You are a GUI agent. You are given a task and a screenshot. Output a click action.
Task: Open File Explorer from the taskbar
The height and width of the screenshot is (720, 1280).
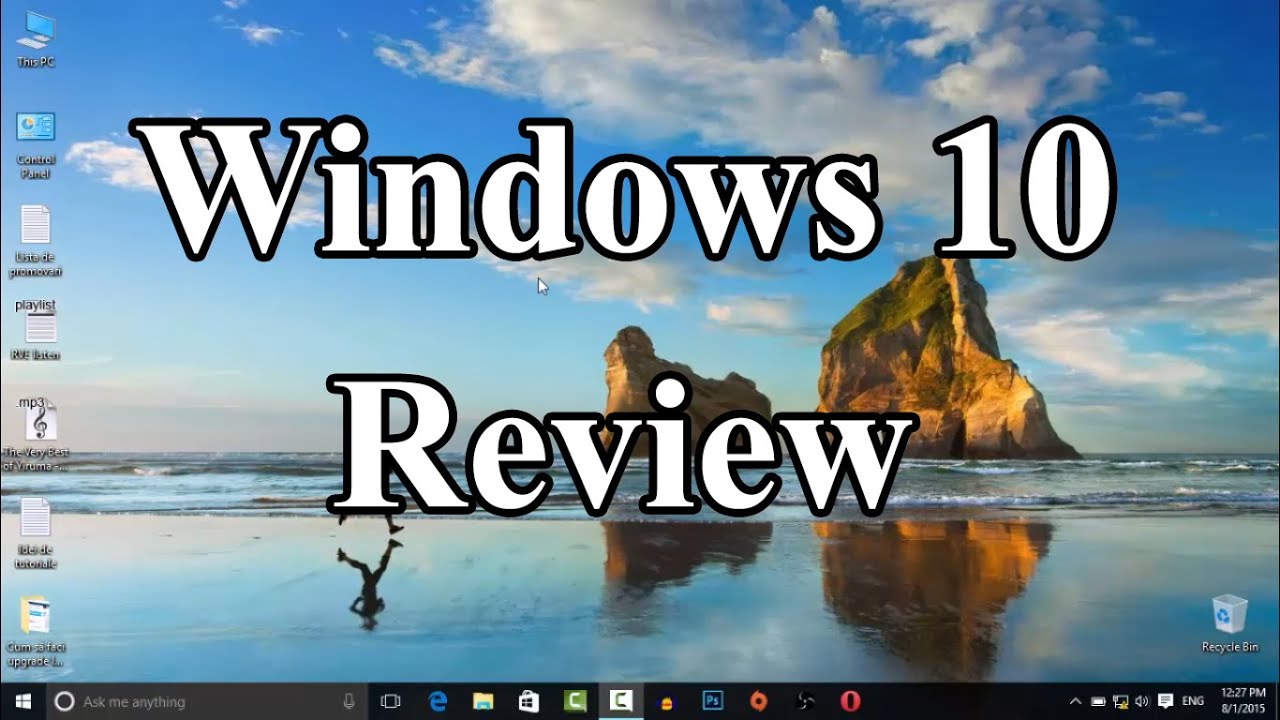pyautogui.click(x=483, y=702)
